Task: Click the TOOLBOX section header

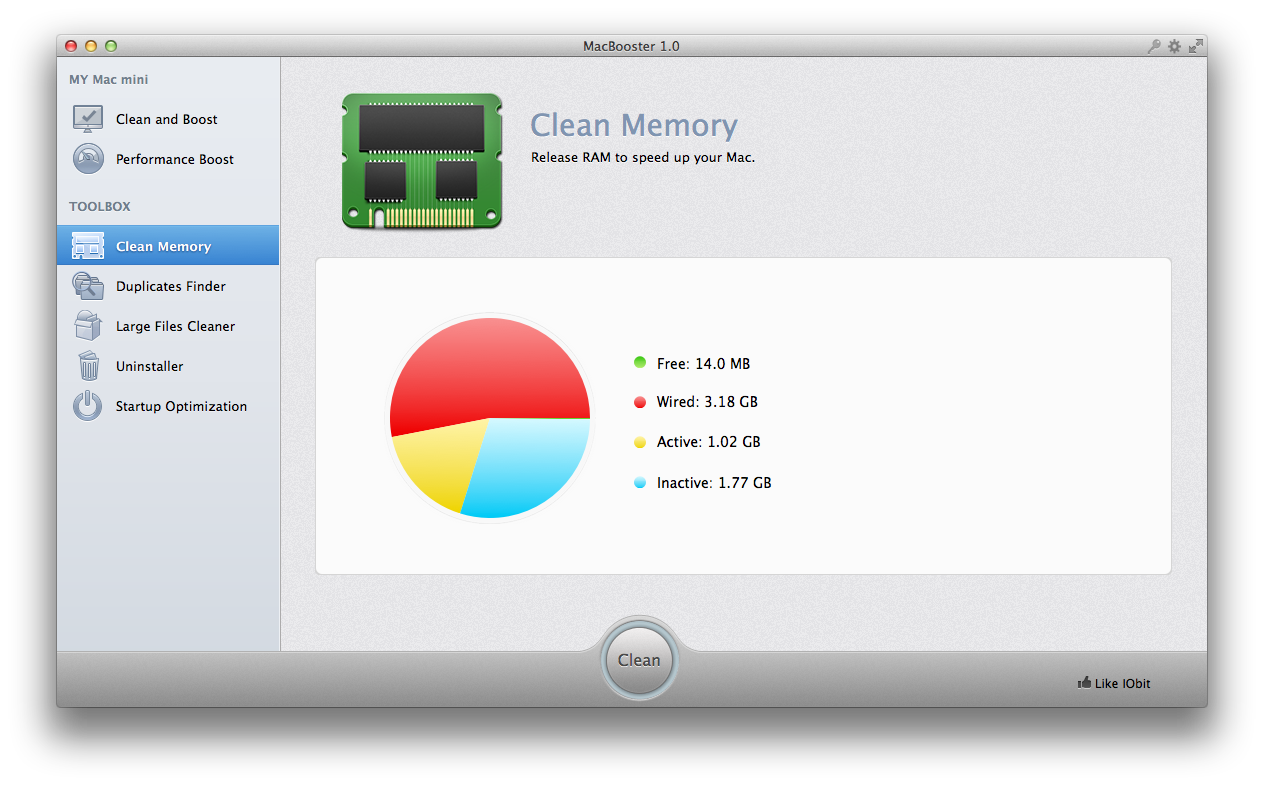Action: [x=100, y=207]
